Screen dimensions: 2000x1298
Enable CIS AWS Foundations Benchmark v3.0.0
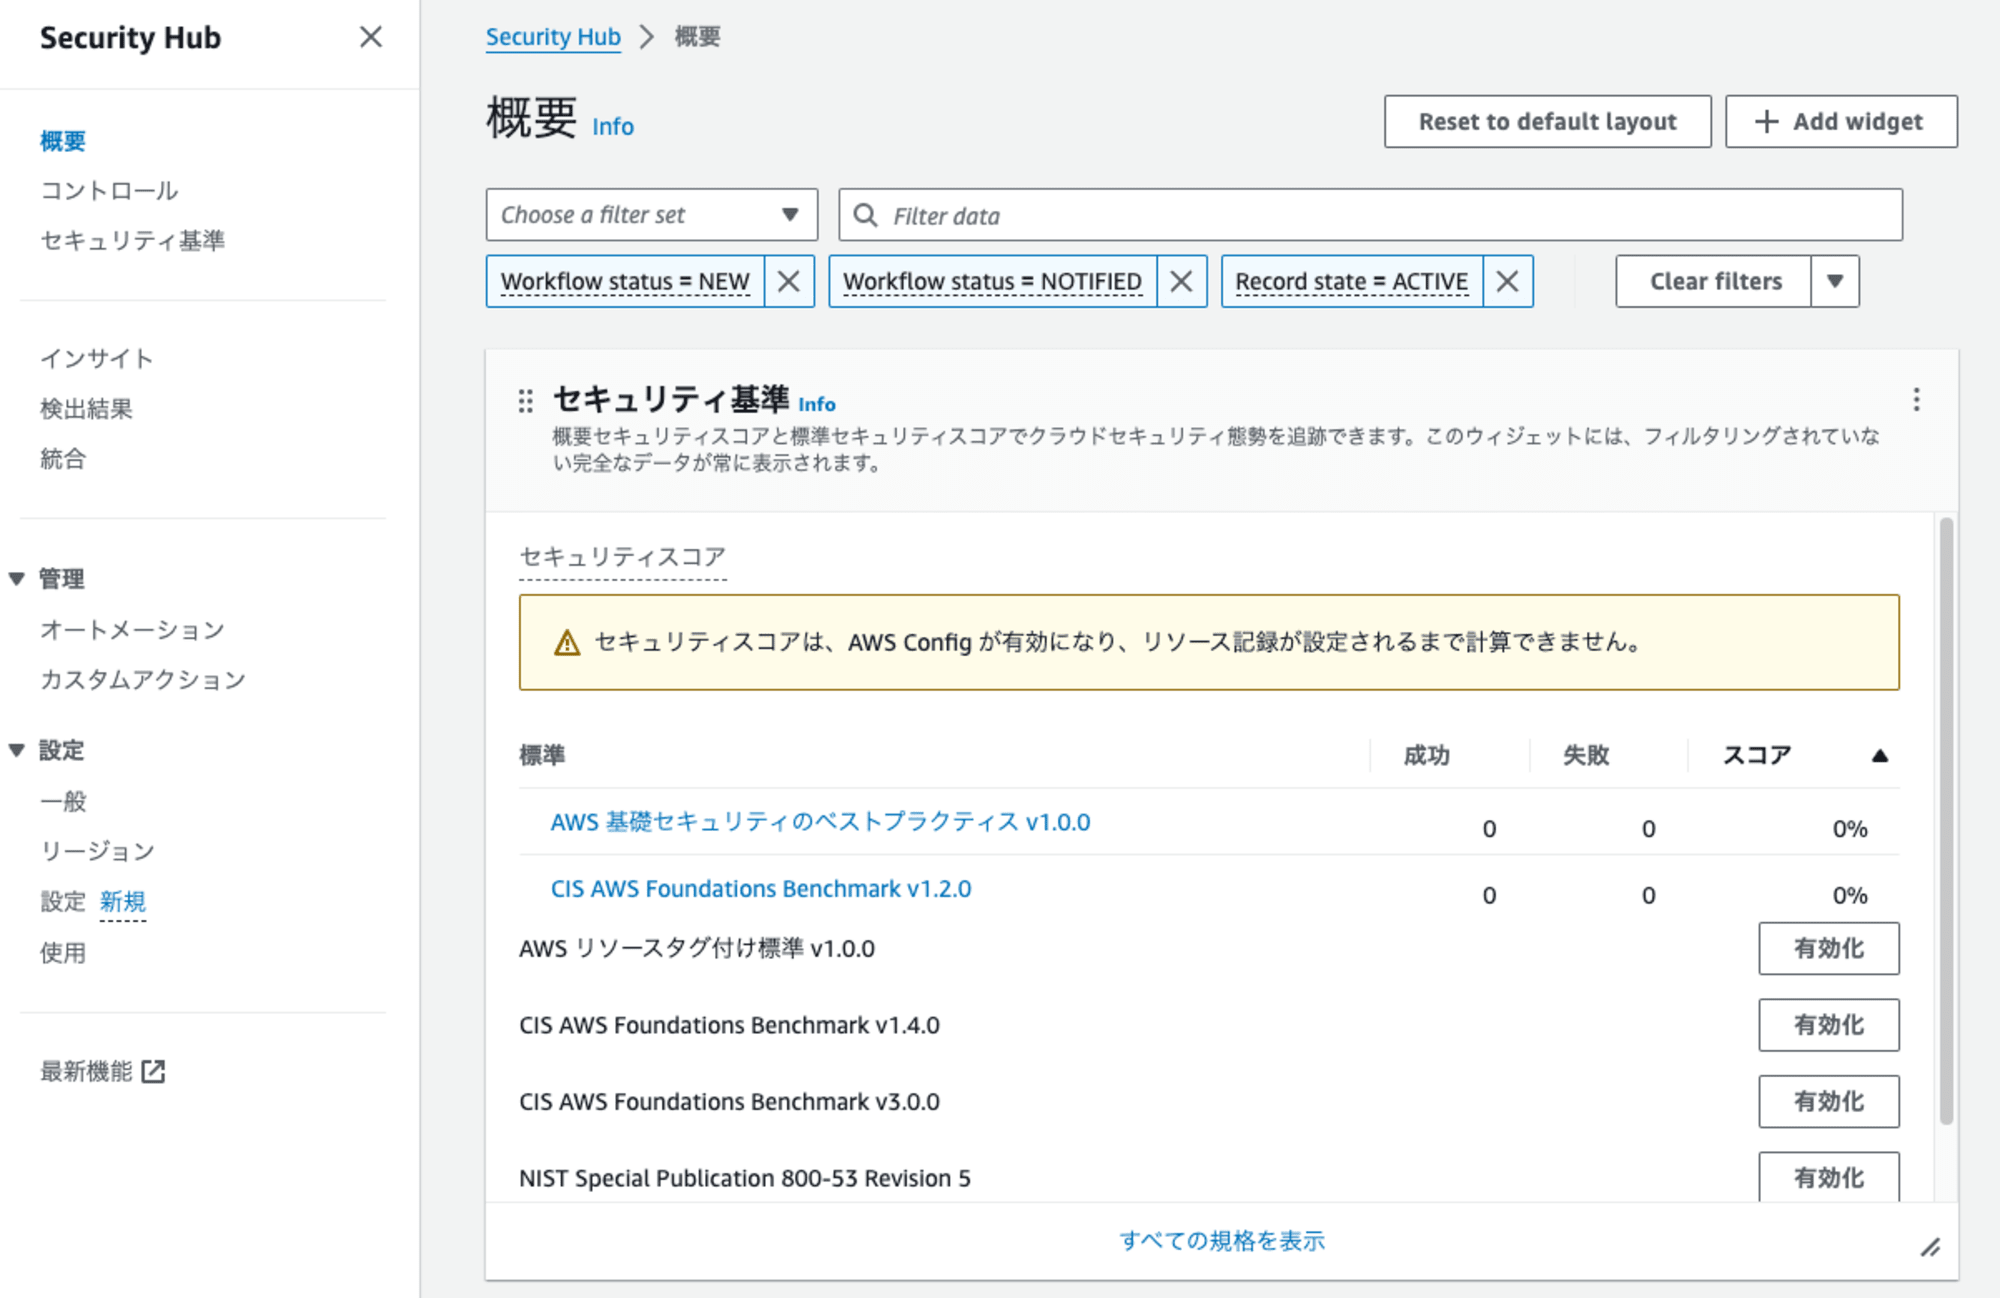tap(1828, 1101)
